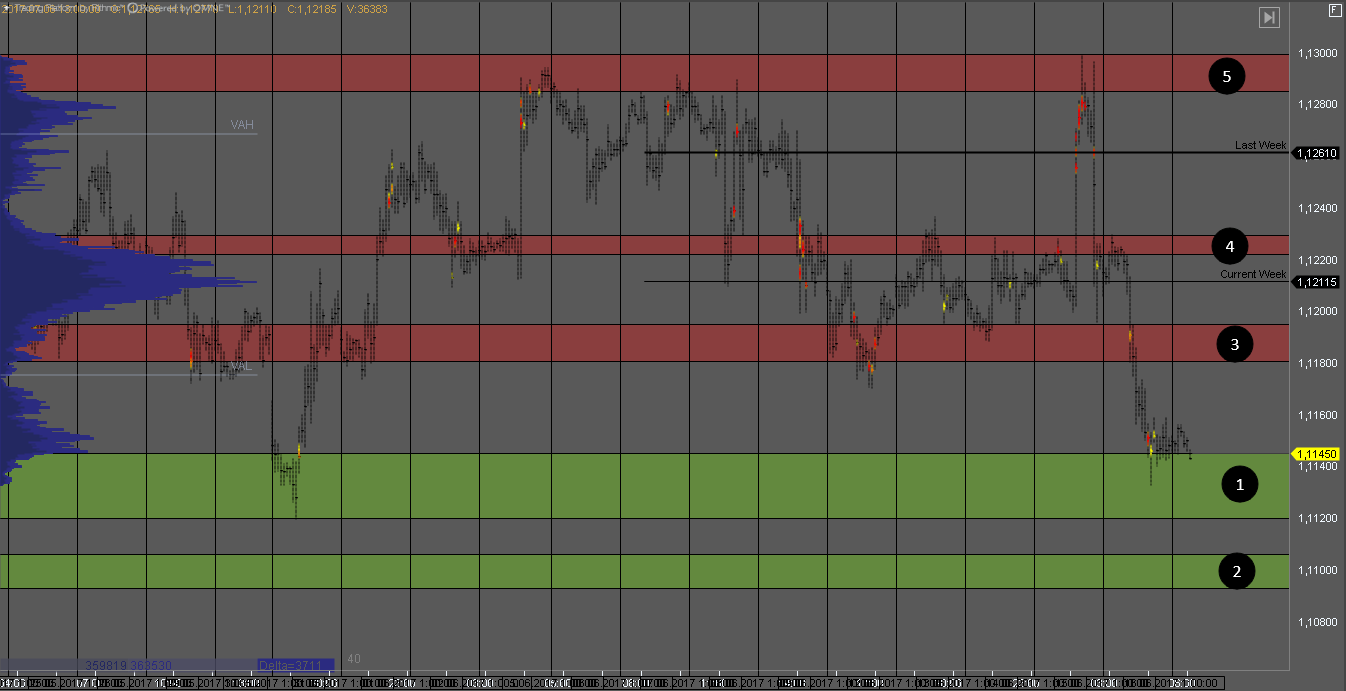
Task: Select the Last Week horizontal line label
Action: pos(1260,145)
